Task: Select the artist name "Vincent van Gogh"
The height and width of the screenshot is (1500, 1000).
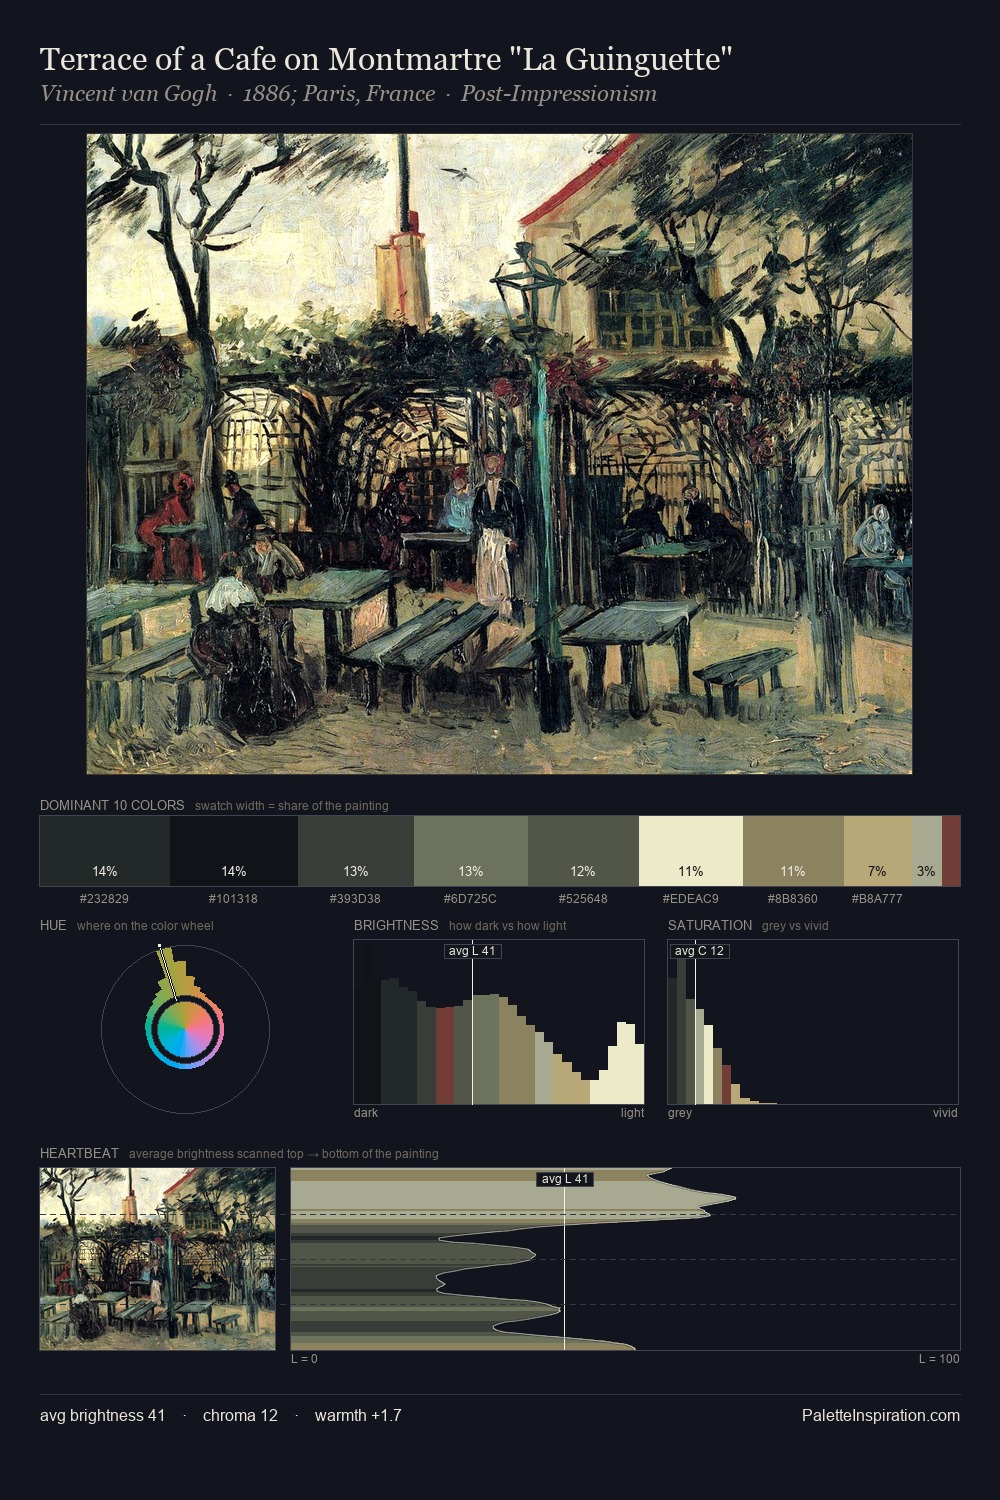Action: (128, 94)
